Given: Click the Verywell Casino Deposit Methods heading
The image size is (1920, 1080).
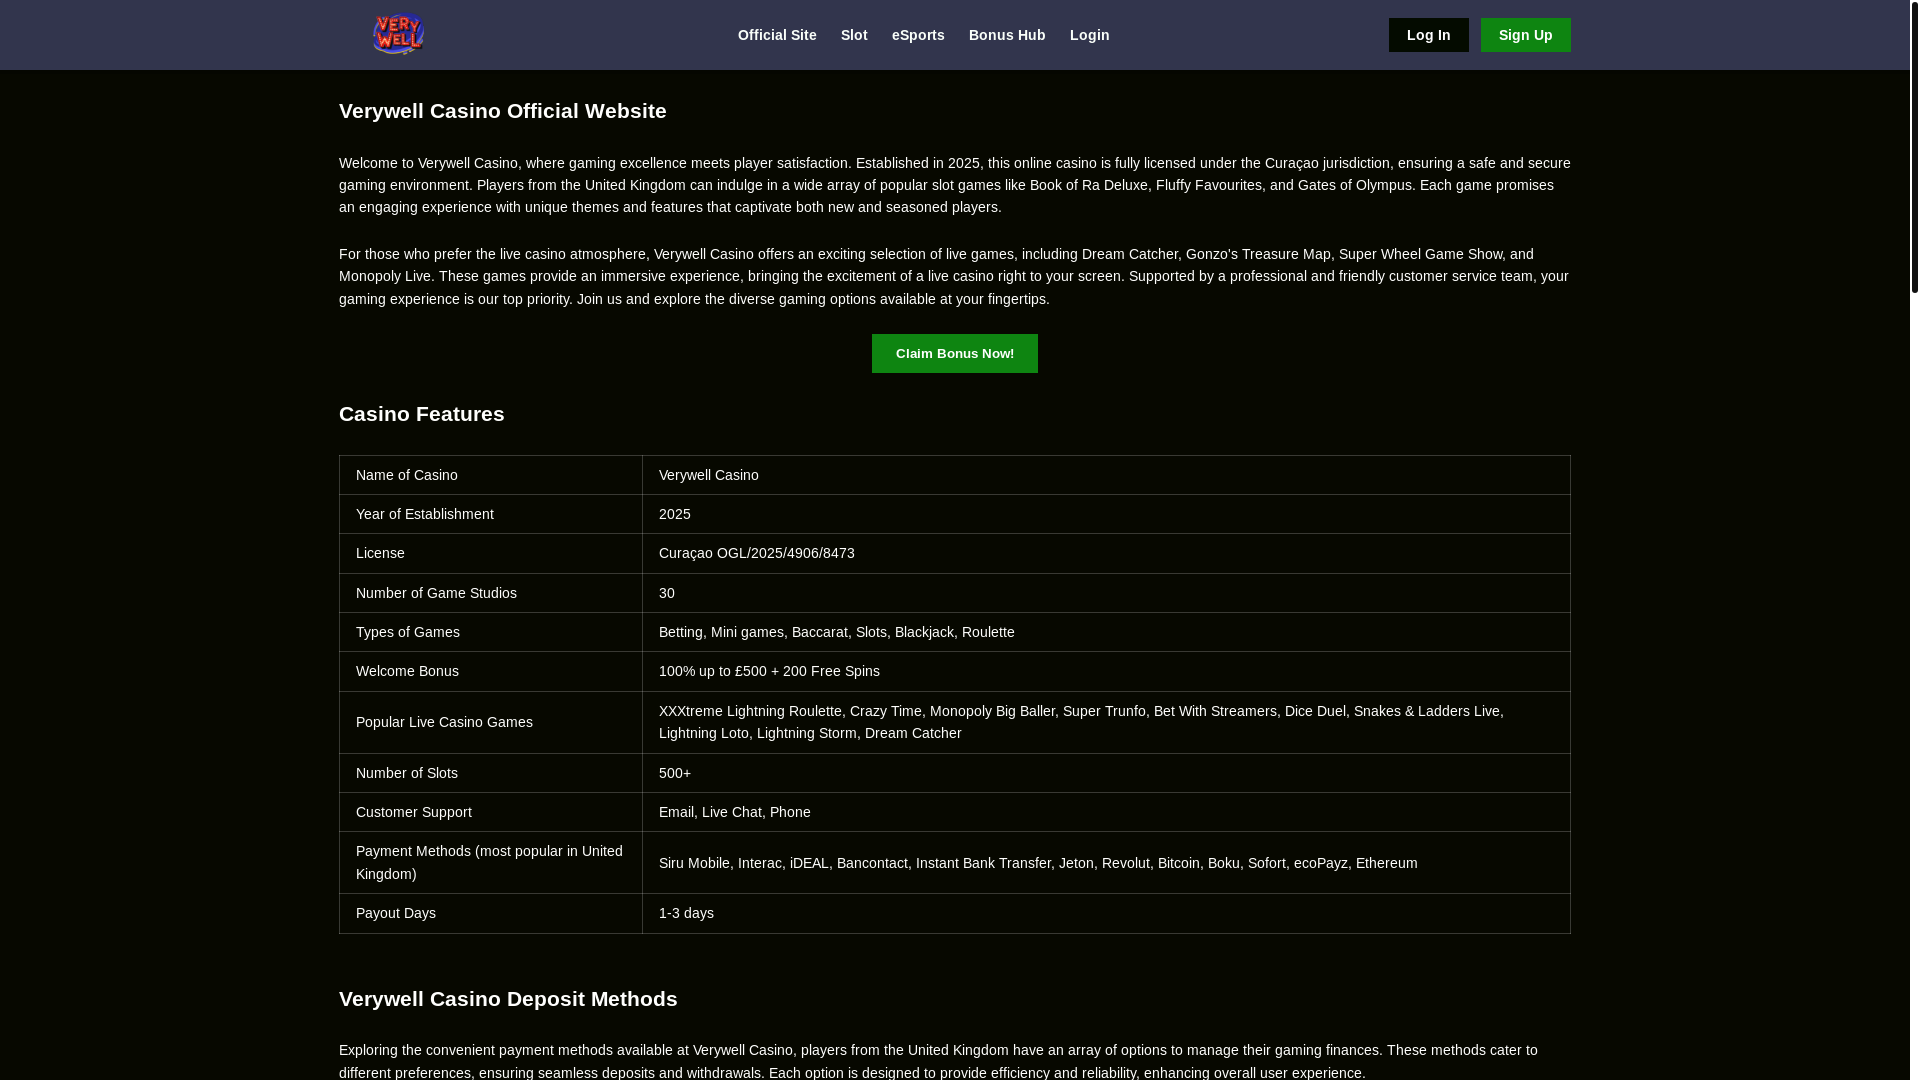Looking at the screenshot, I should pos(508,999).
